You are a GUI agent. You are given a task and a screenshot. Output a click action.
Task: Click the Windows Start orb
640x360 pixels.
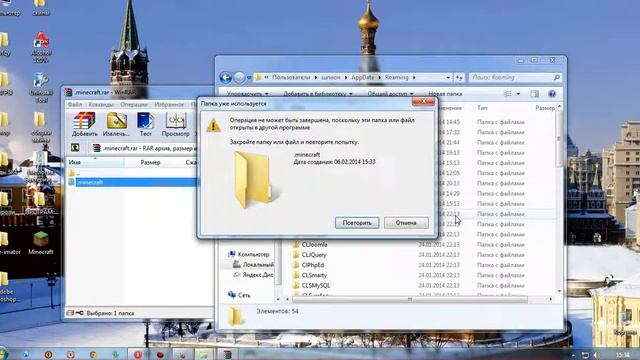(x=2, y=353)
